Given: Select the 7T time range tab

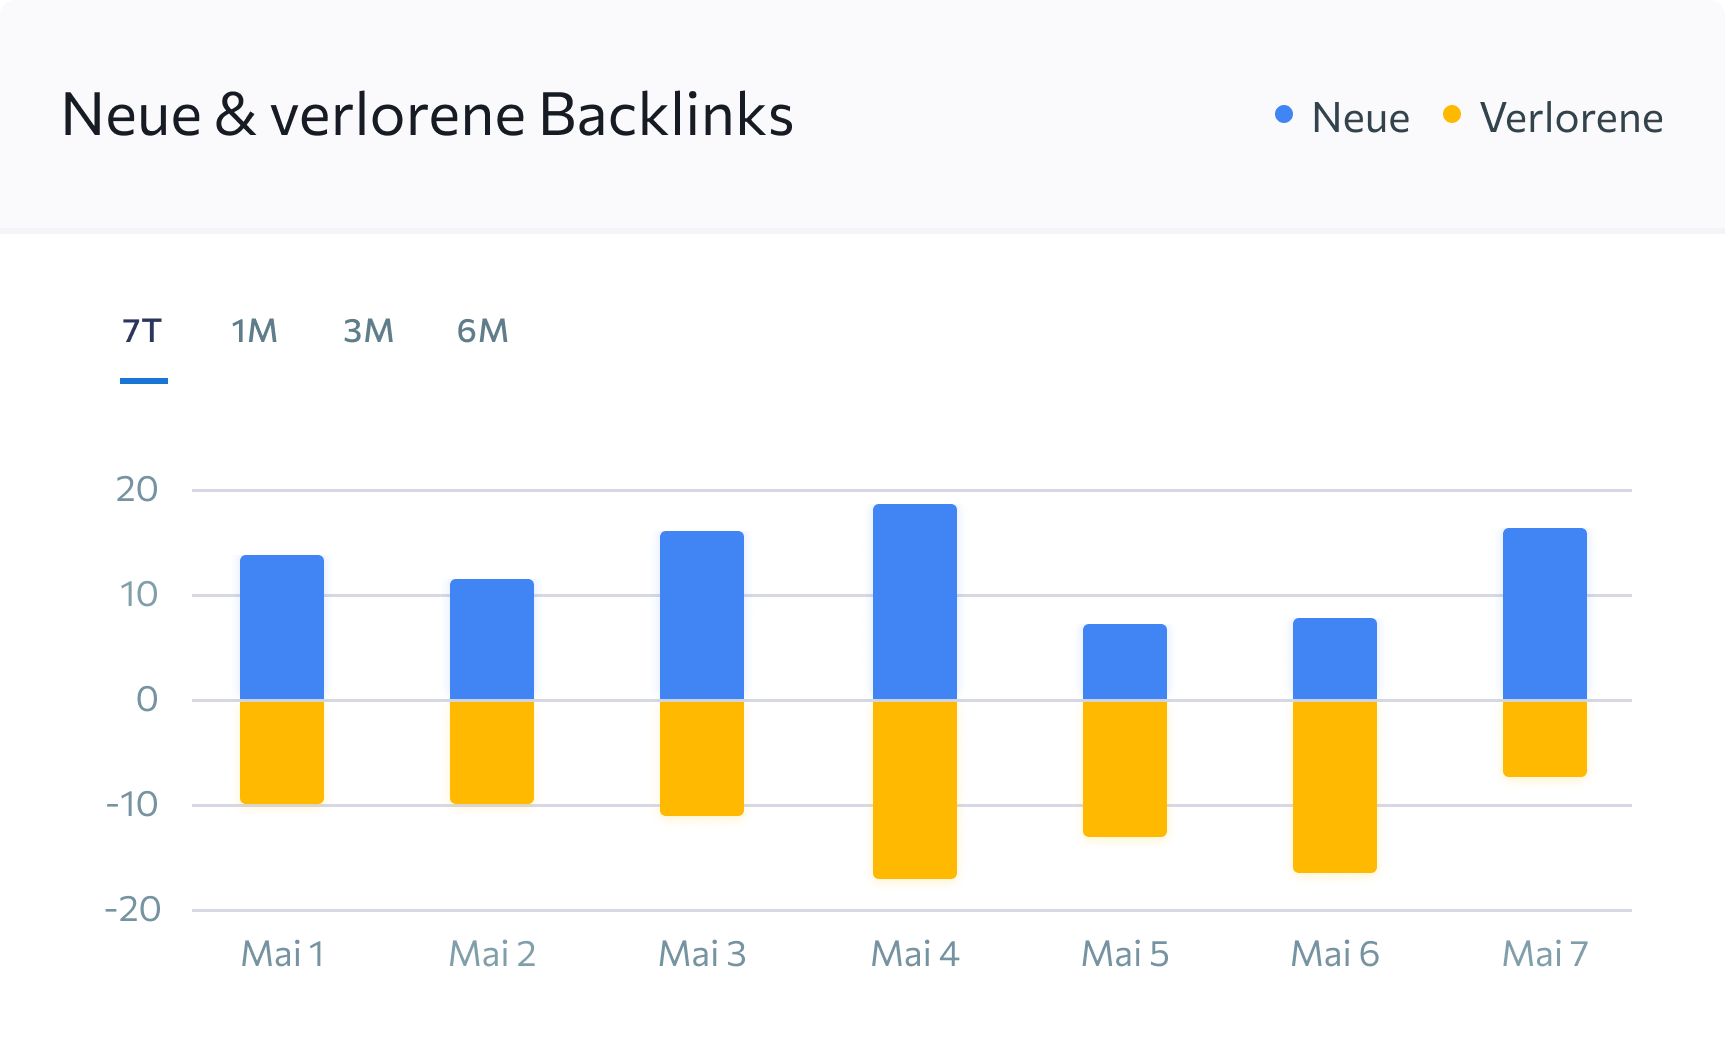Looking at the screenshot, I should pyautogui.click(x=143, y=331).
